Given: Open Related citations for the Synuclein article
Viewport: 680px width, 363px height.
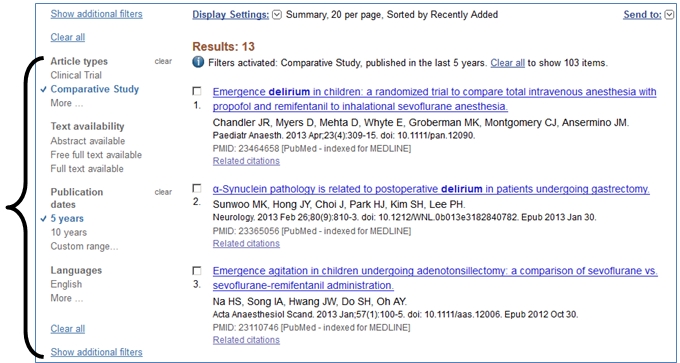Looking at the screenshot, I should 246,244.
